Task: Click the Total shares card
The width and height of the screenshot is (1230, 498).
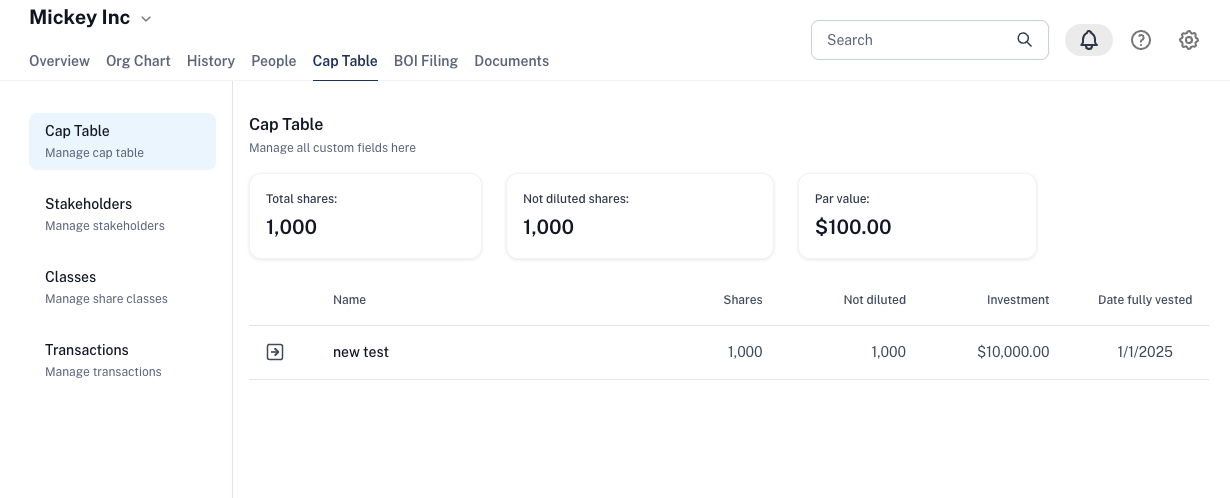Action: pos(365,216)
